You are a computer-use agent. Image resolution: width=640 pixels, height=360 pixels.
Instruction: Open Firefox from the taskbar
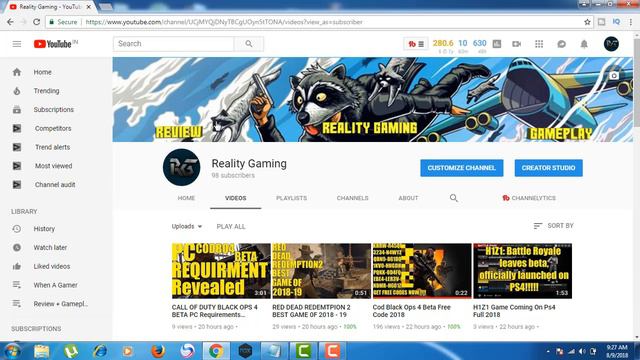(x=158, y=351)
